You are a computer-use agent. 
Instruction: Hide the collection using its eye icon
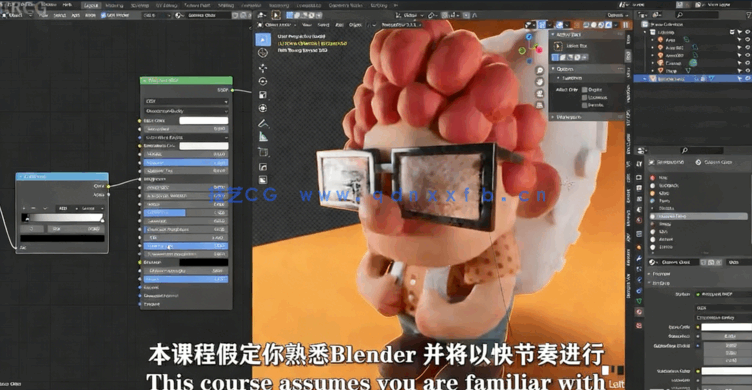tap(747, 32)
